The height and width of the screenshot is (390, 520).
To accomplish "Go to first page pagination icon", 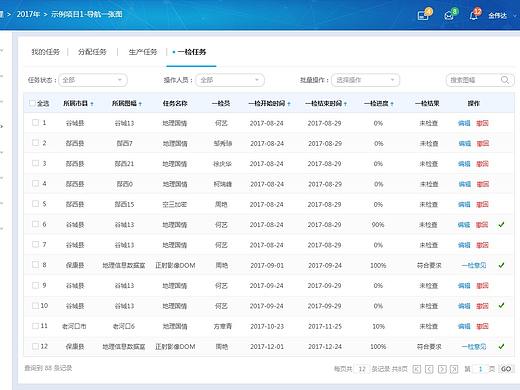I will pos(417,369).
